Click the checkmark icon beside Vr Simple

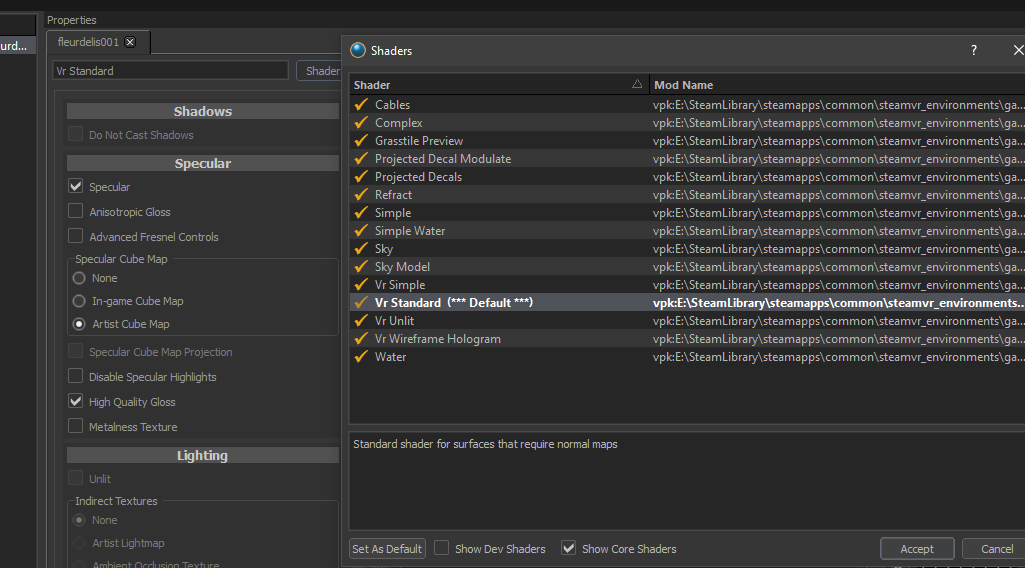click(x=361, y=284)
